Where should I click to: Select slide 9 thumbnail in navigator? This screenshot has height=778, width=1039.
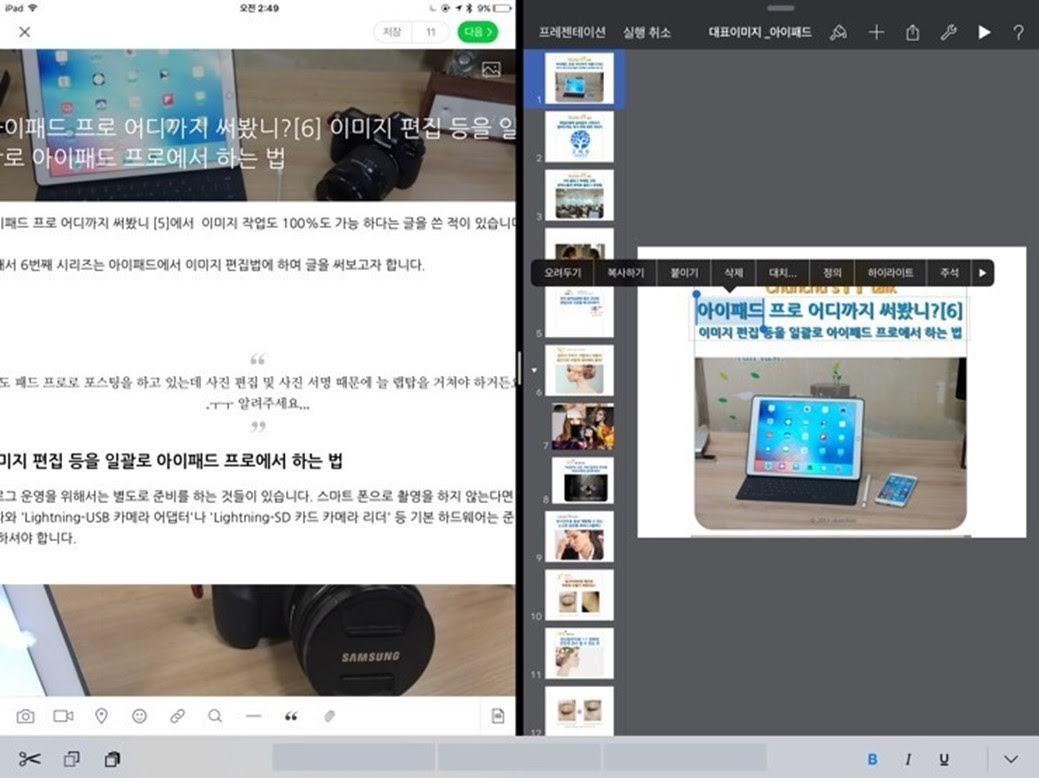578,536
